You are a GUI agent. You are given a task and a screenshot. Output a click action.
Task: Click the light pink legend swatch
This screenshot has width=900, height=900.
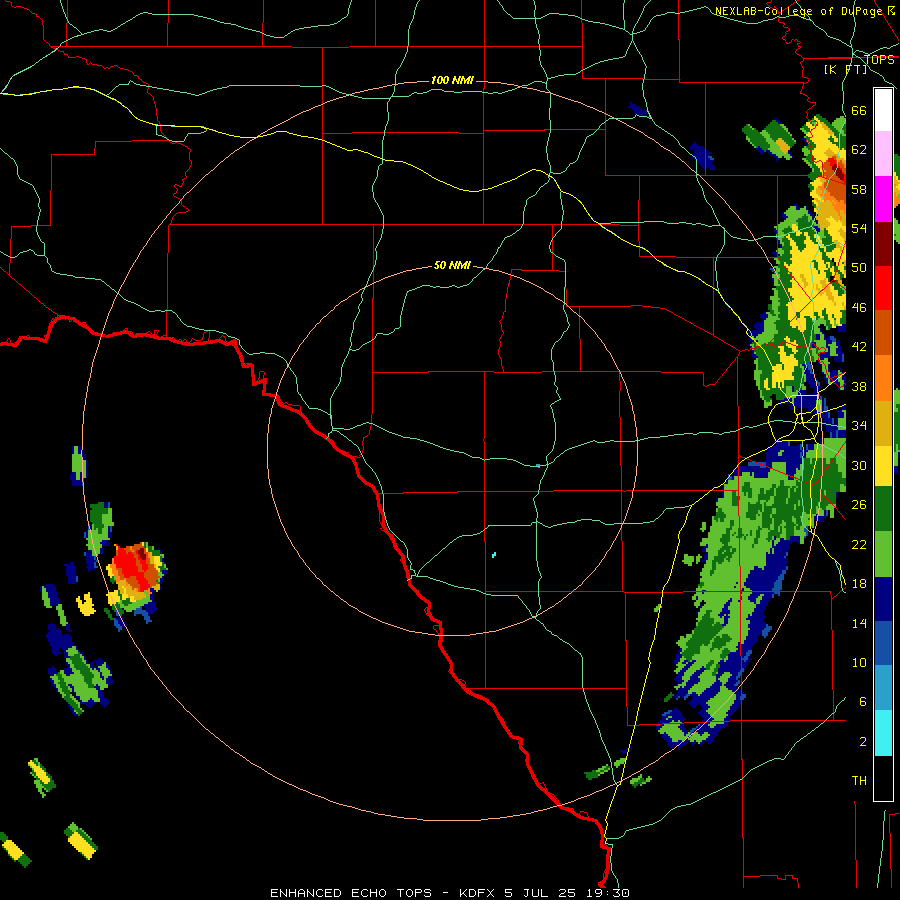point(883,153)
